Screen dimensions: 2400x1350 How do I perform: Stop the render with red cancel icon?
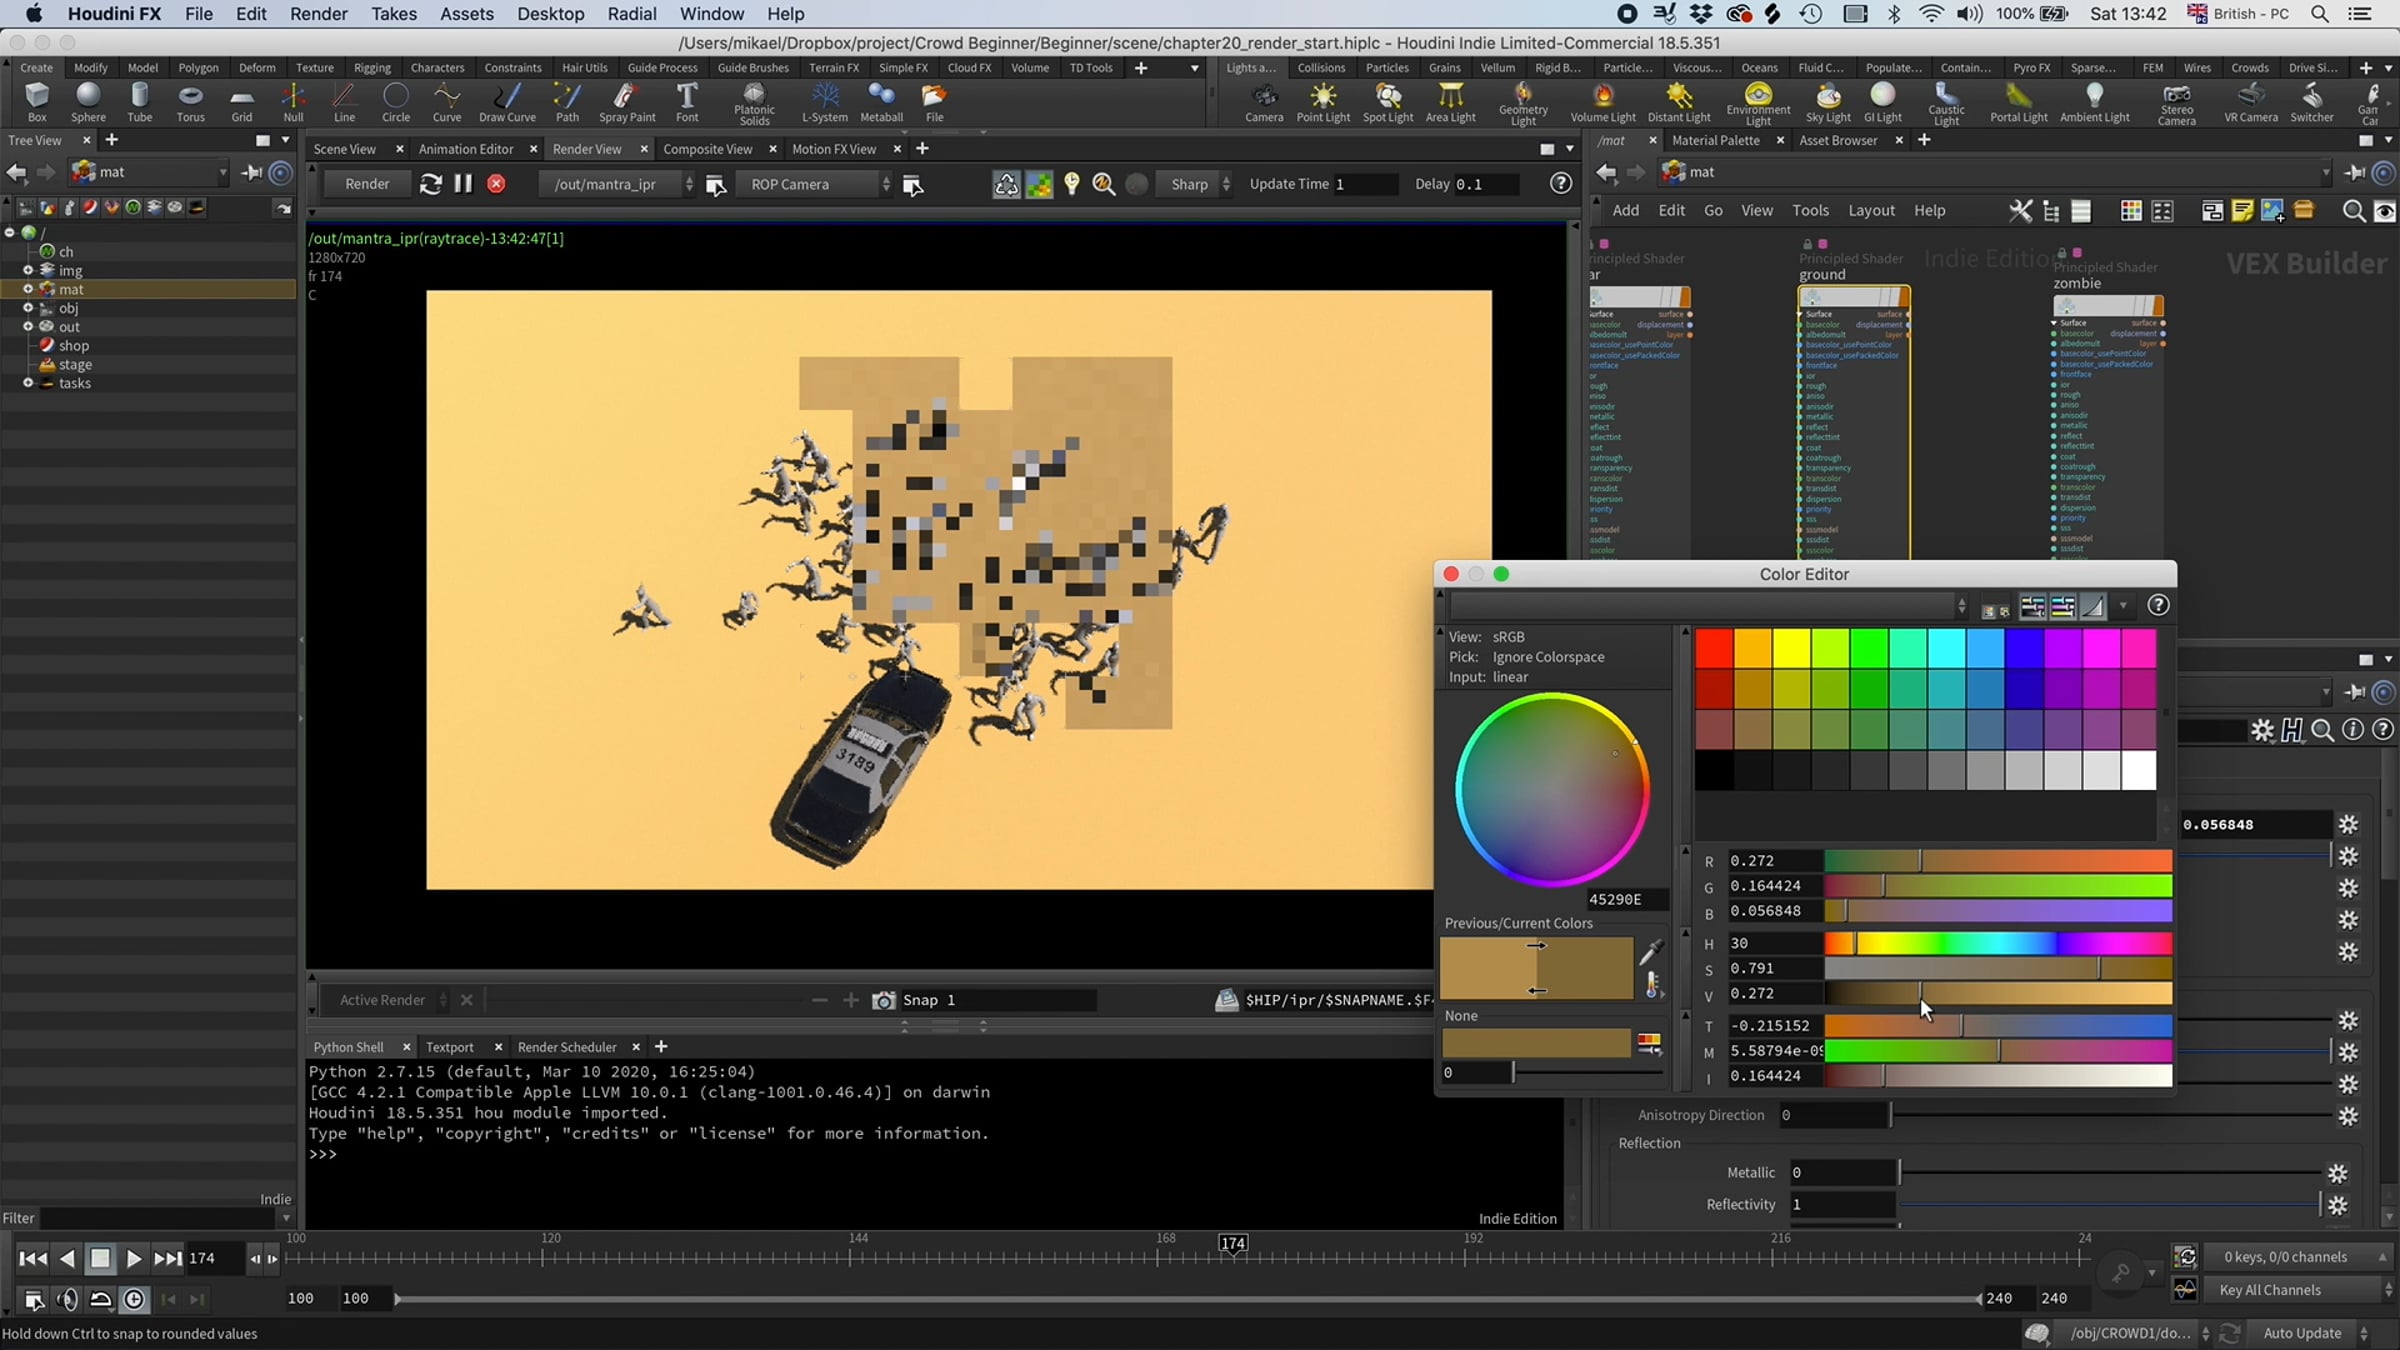coord(496,184)
